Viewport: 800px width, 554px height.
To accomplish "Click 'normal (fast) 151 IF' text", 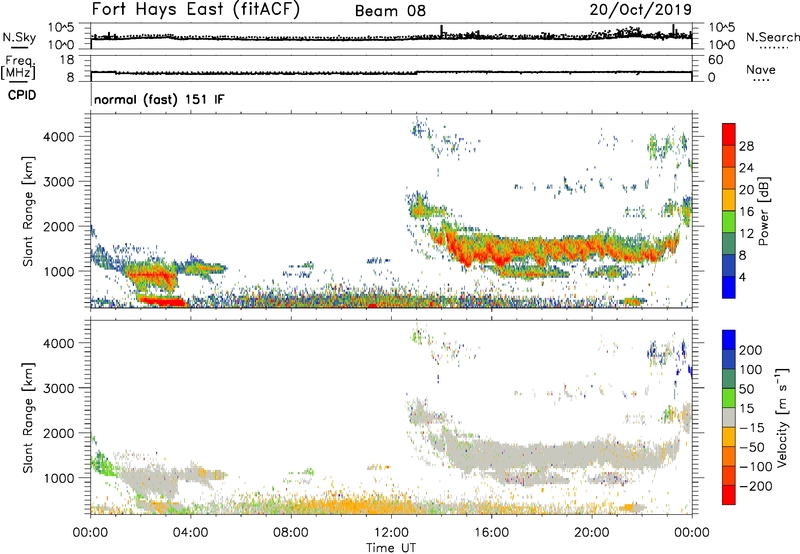I will [x=159, y=99].
